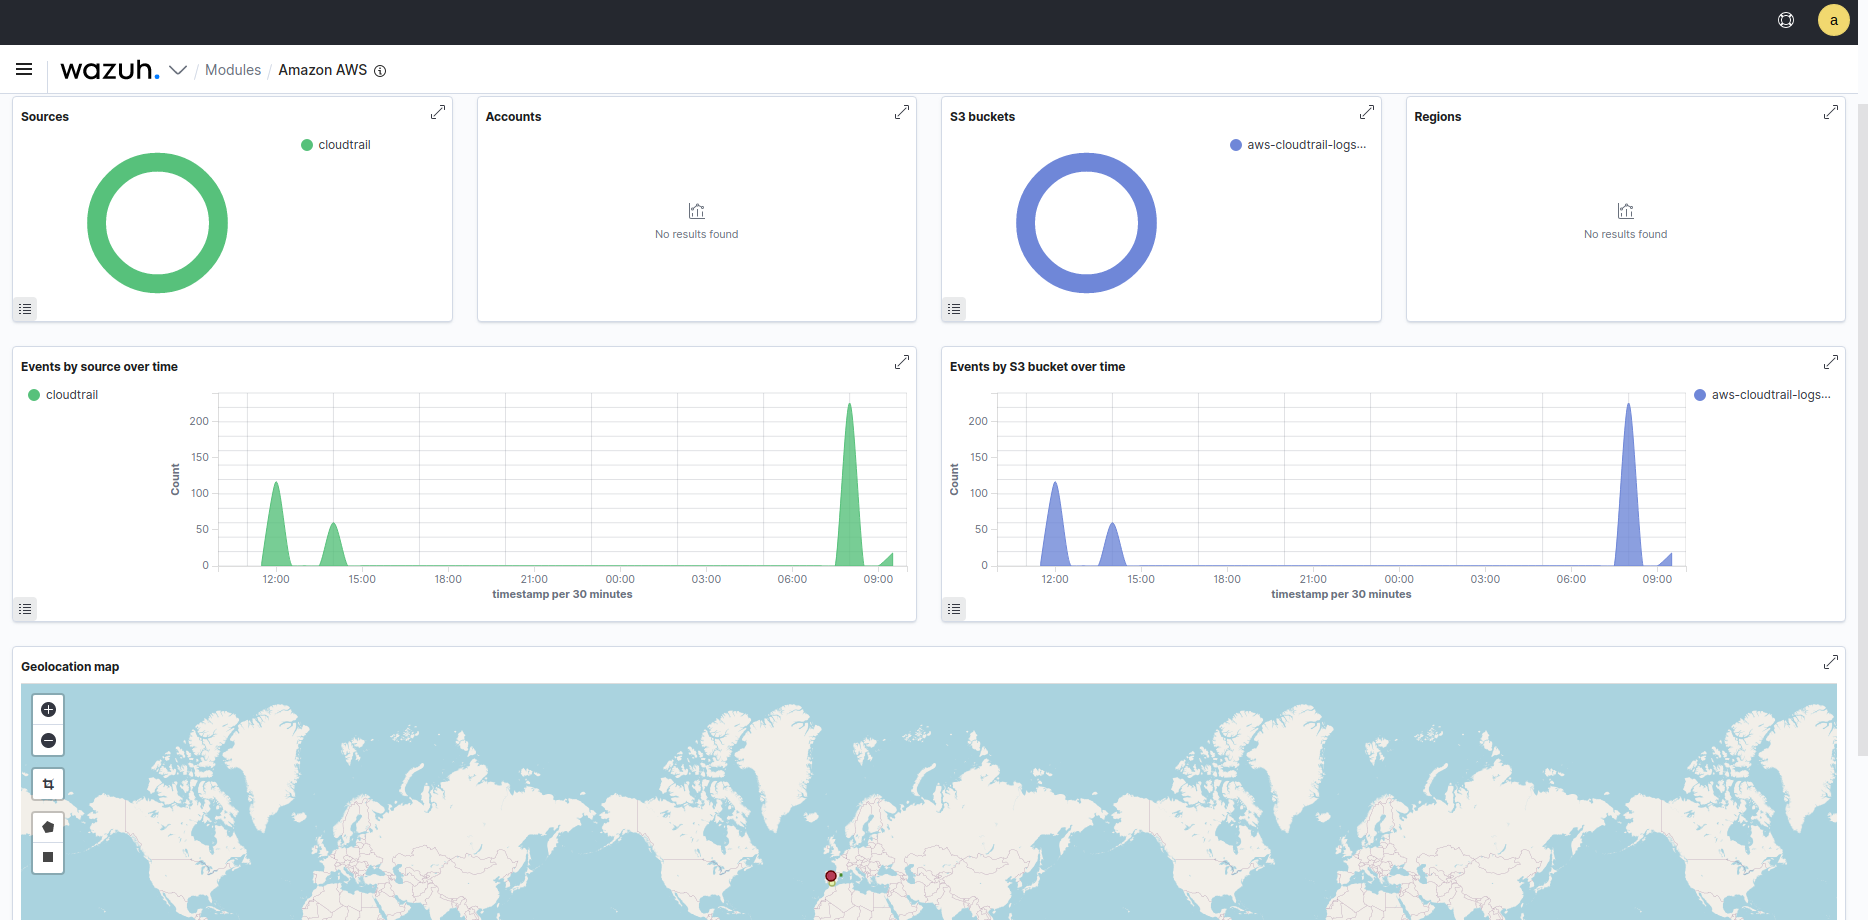Toggle the cloudtrail series in Events by source
The image size is (1868, 920).
71,394
